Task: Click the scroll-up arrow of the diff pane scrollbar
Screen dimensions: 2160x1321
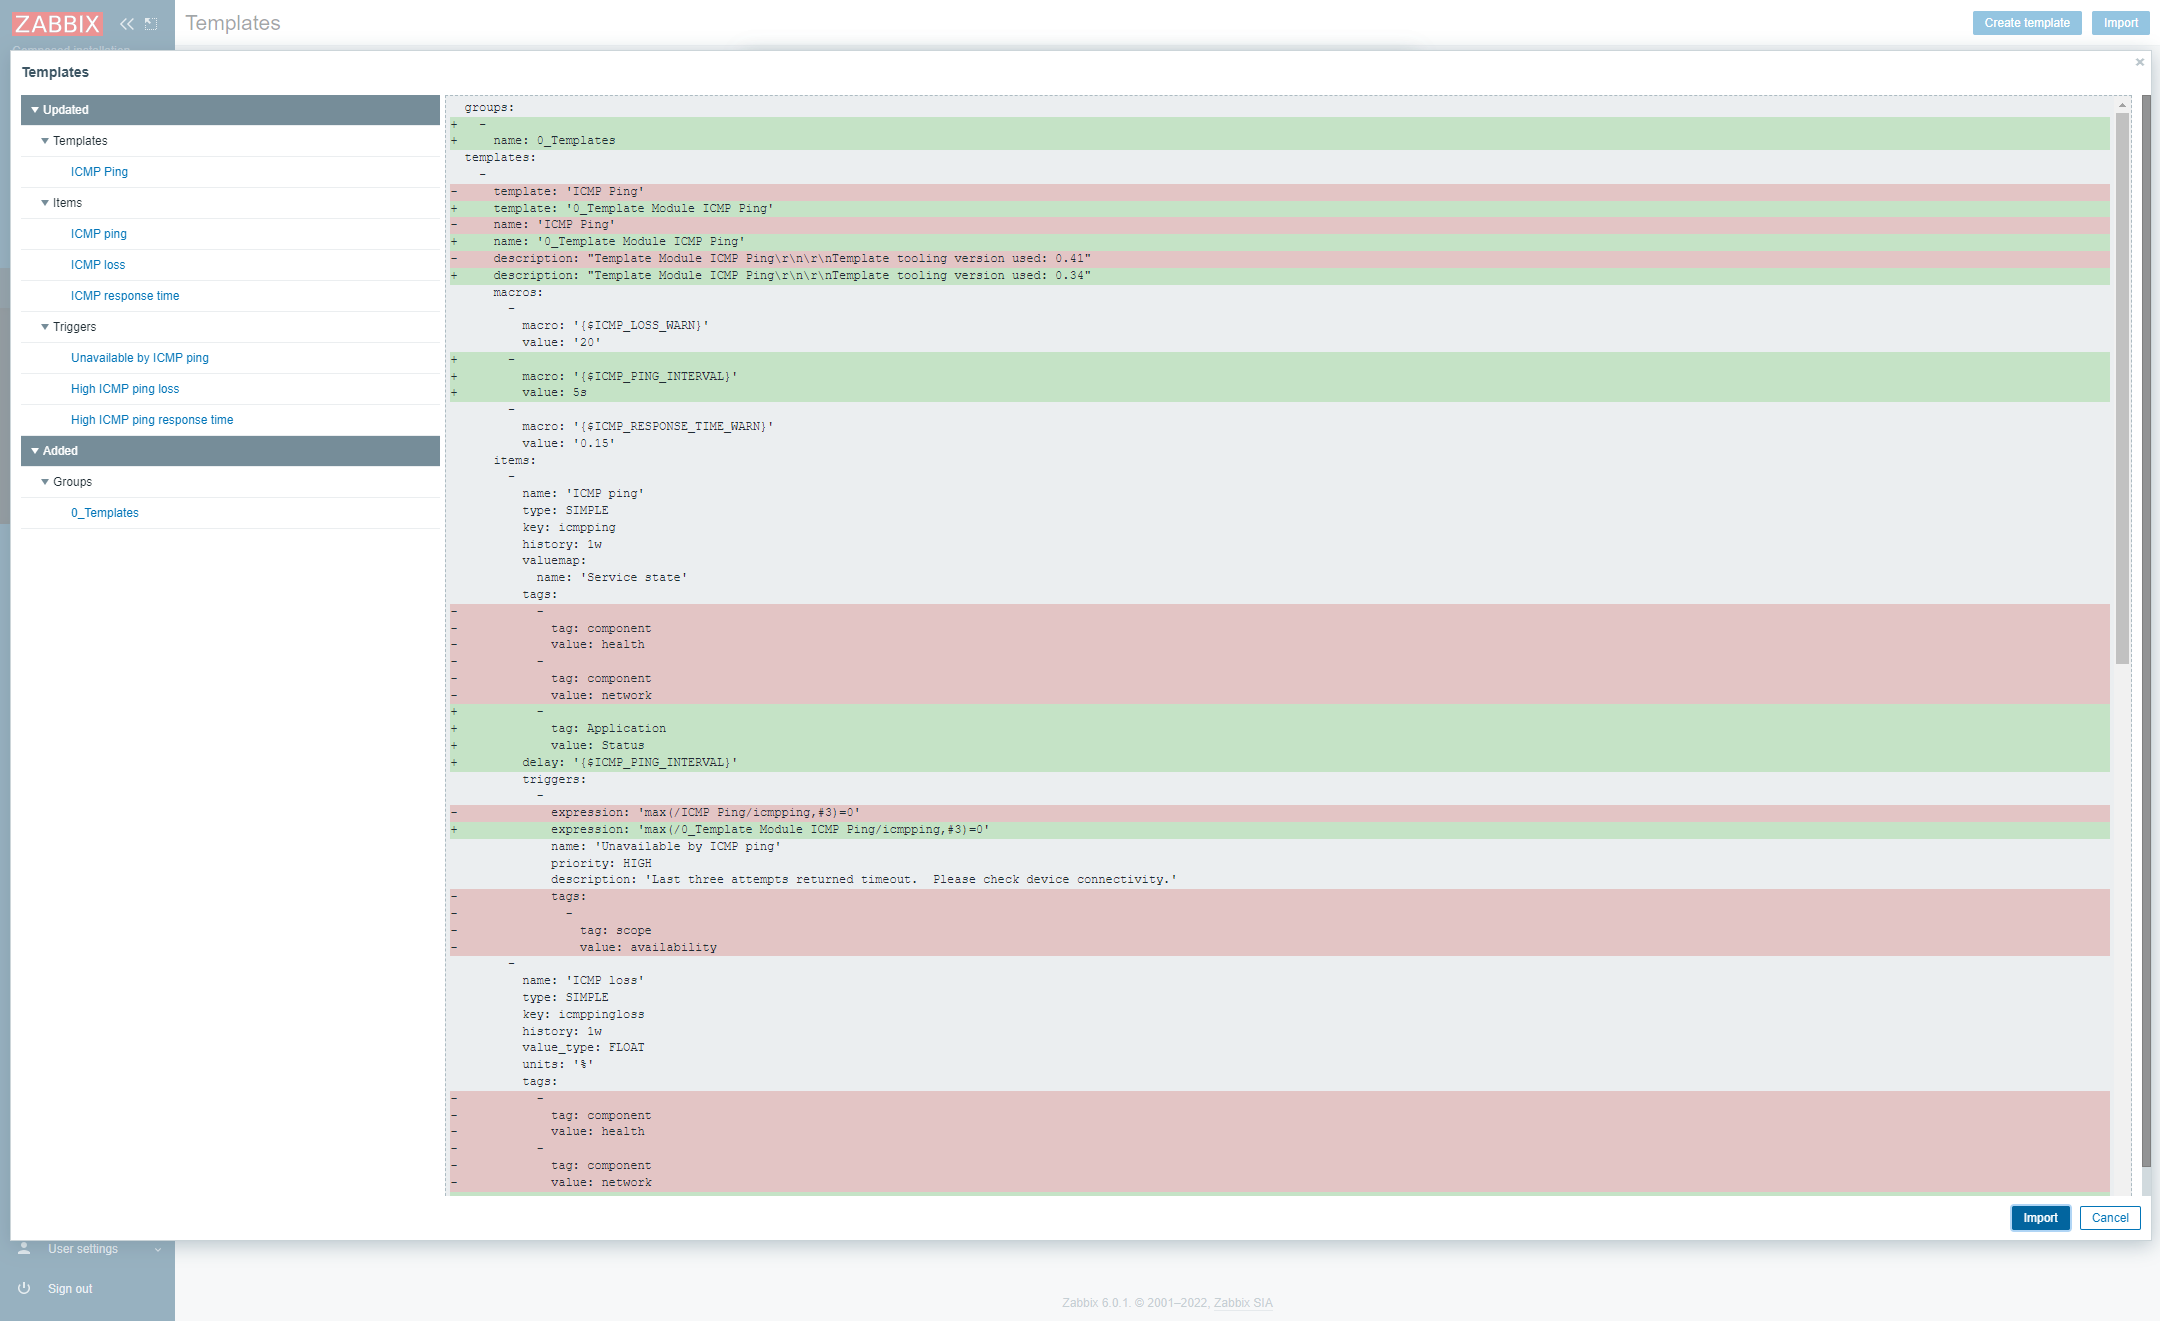Action: (2121, 106)
